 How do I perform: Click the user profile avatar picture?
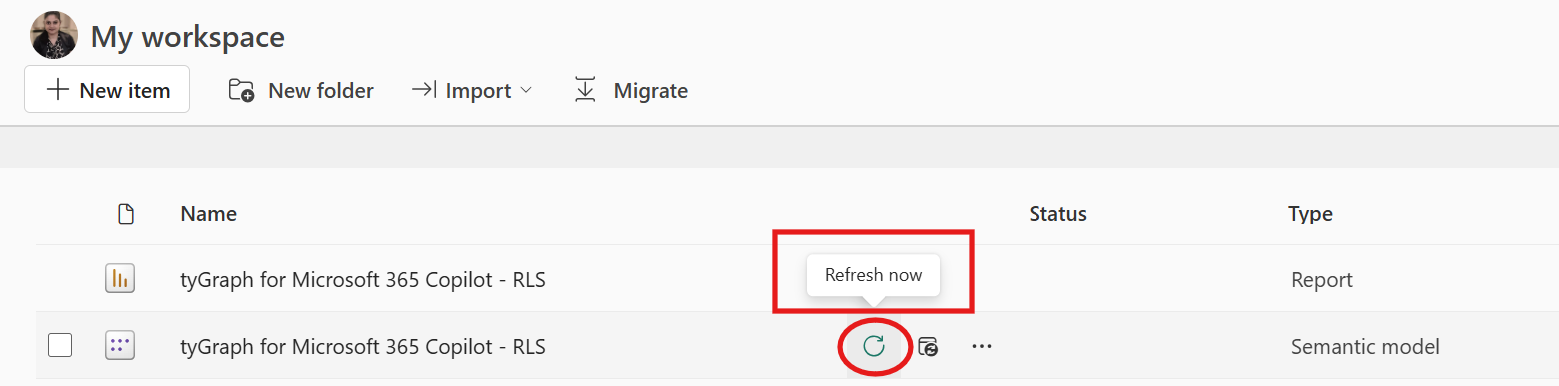(x=54, y=35)
